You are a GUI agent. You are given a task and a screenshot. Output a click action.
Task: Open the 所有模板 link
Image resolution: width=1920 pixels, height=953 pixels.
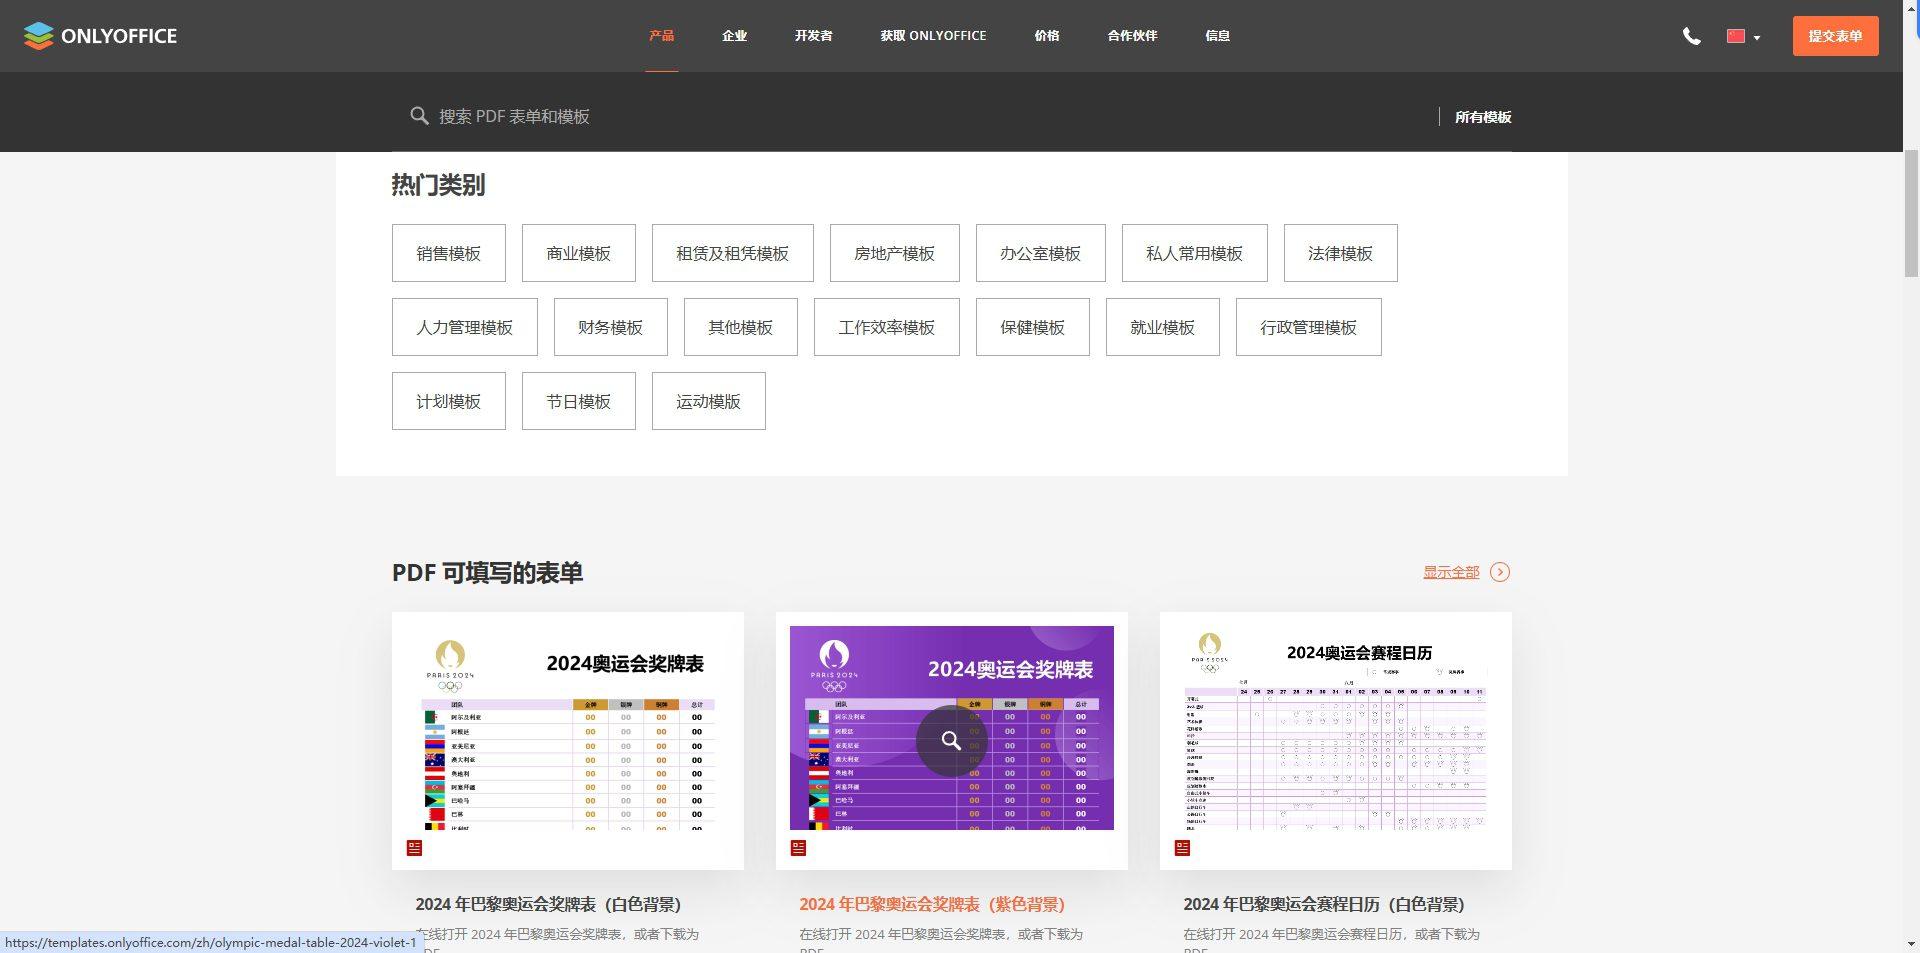(1482, 117)
